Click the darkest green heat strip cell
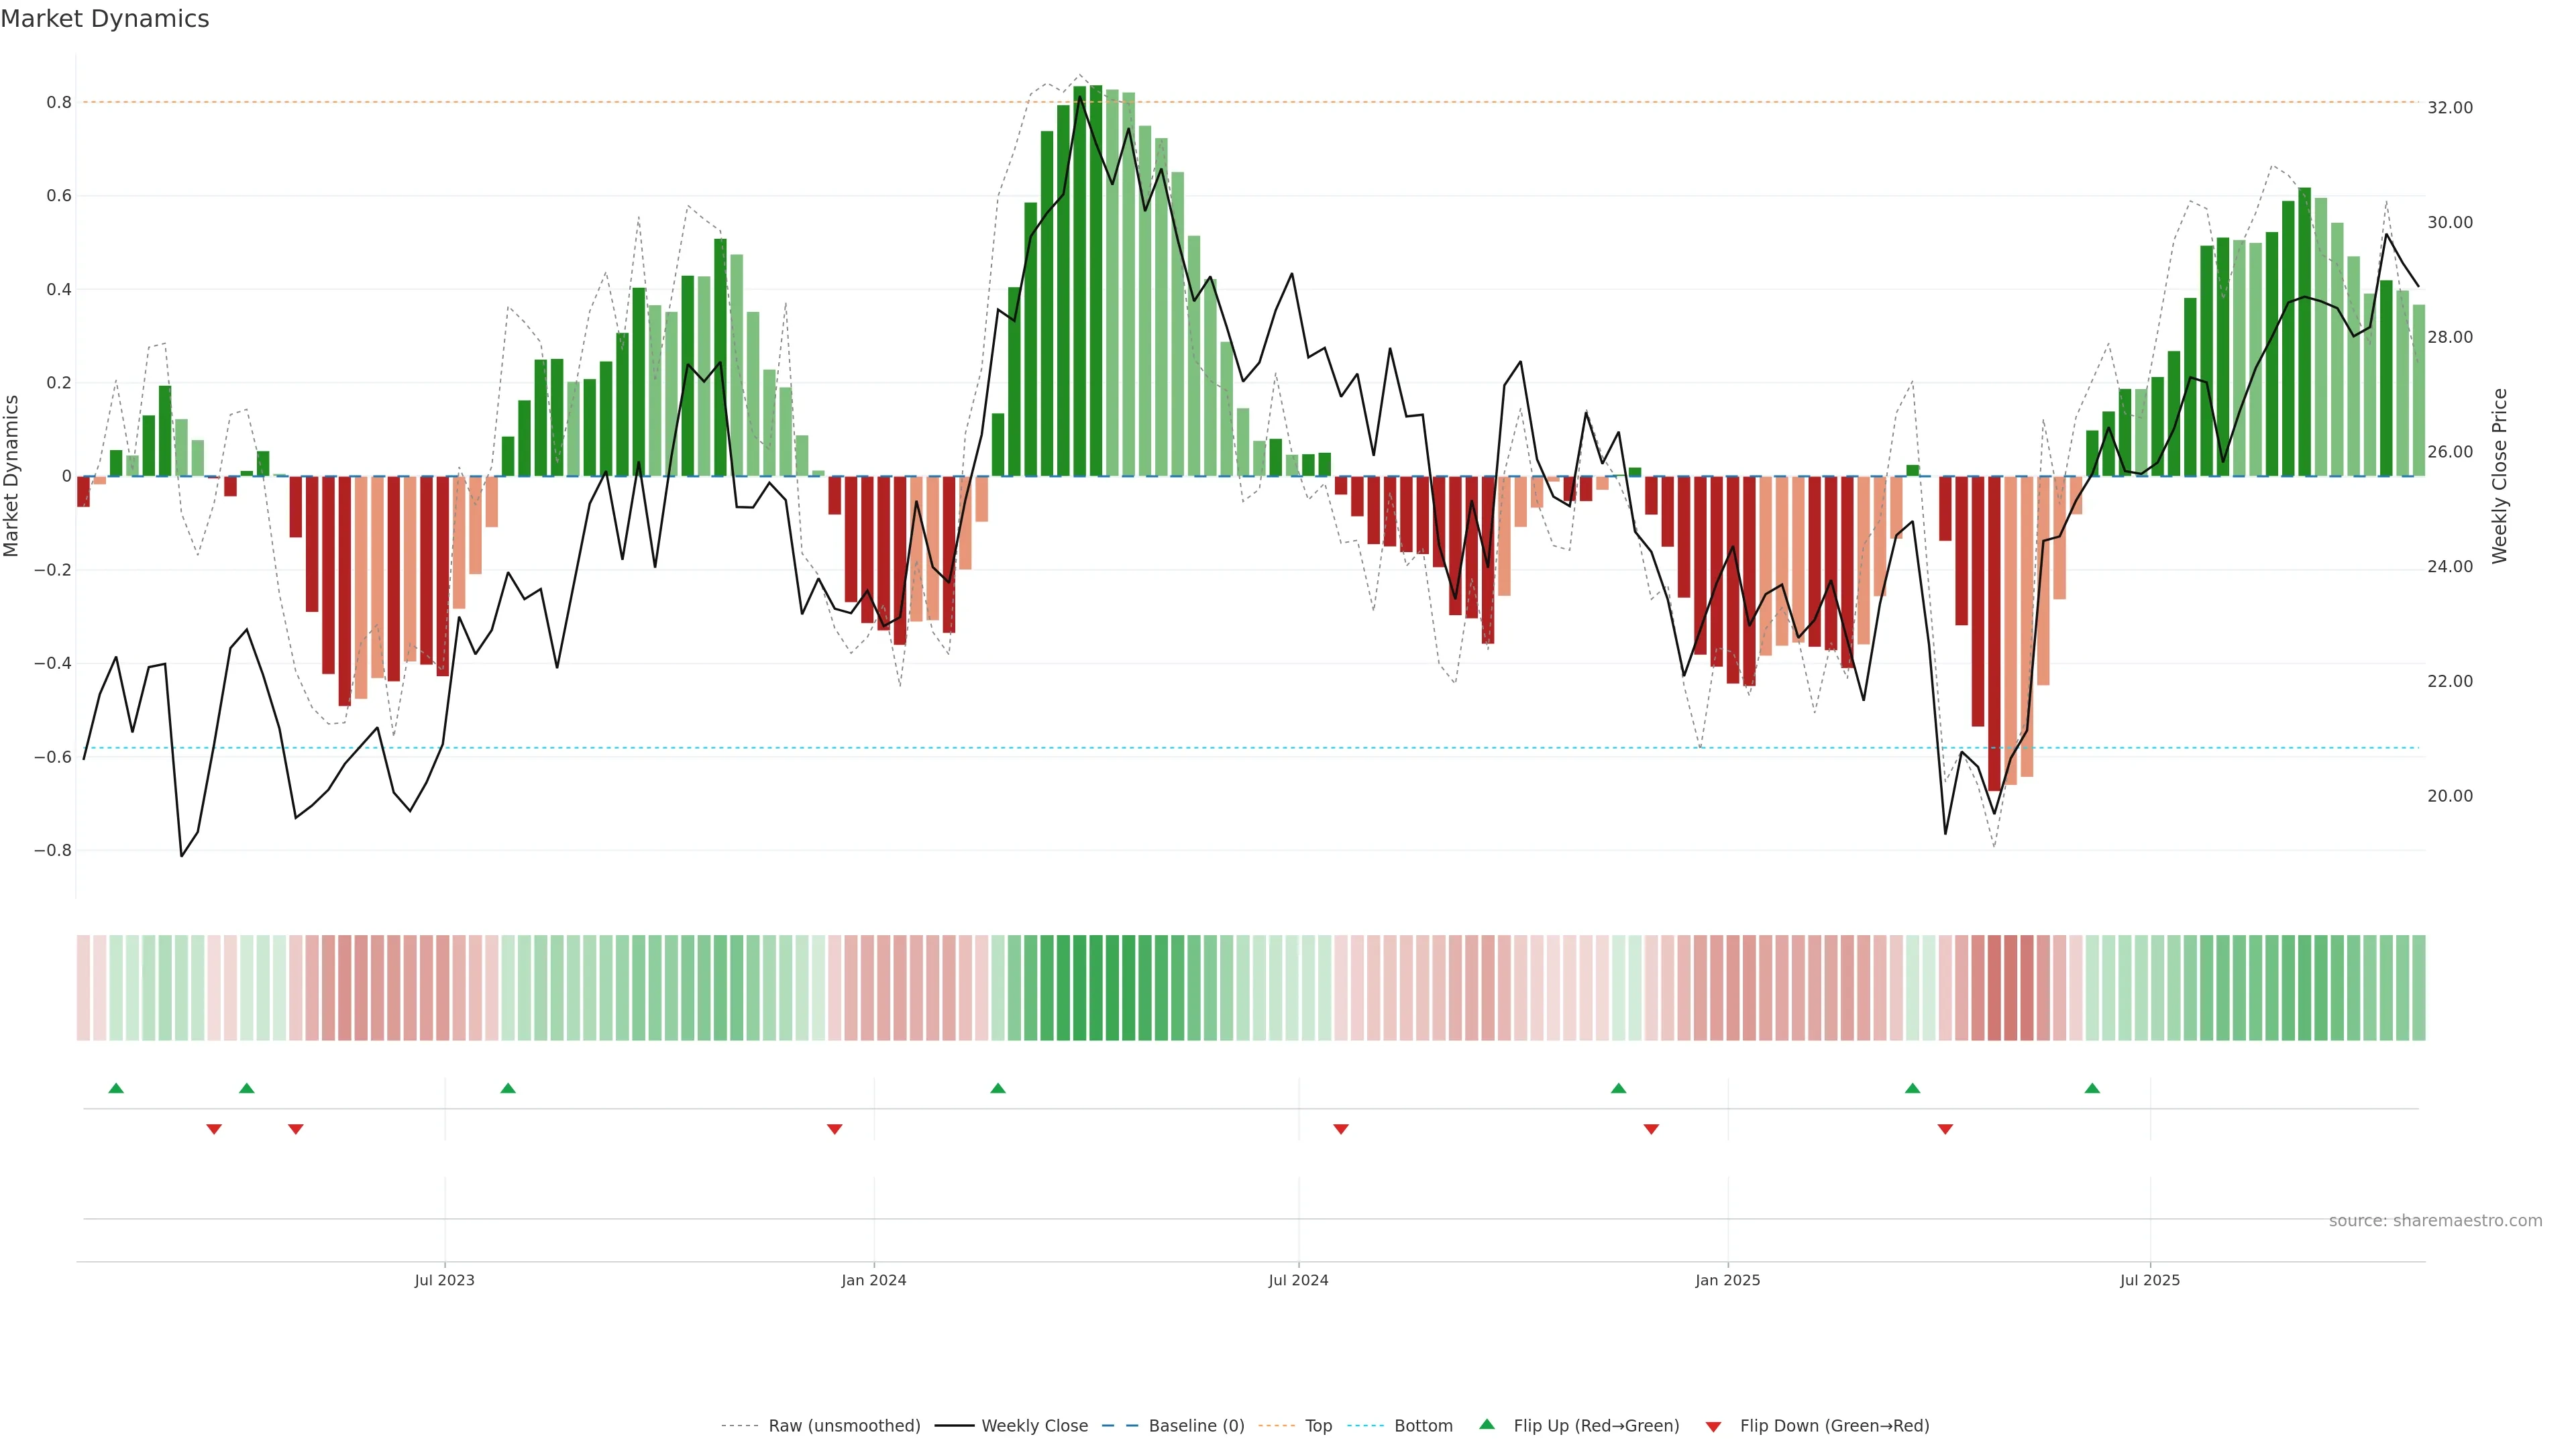This screenshot has height=1449, width=2576. pos(1096,987)
